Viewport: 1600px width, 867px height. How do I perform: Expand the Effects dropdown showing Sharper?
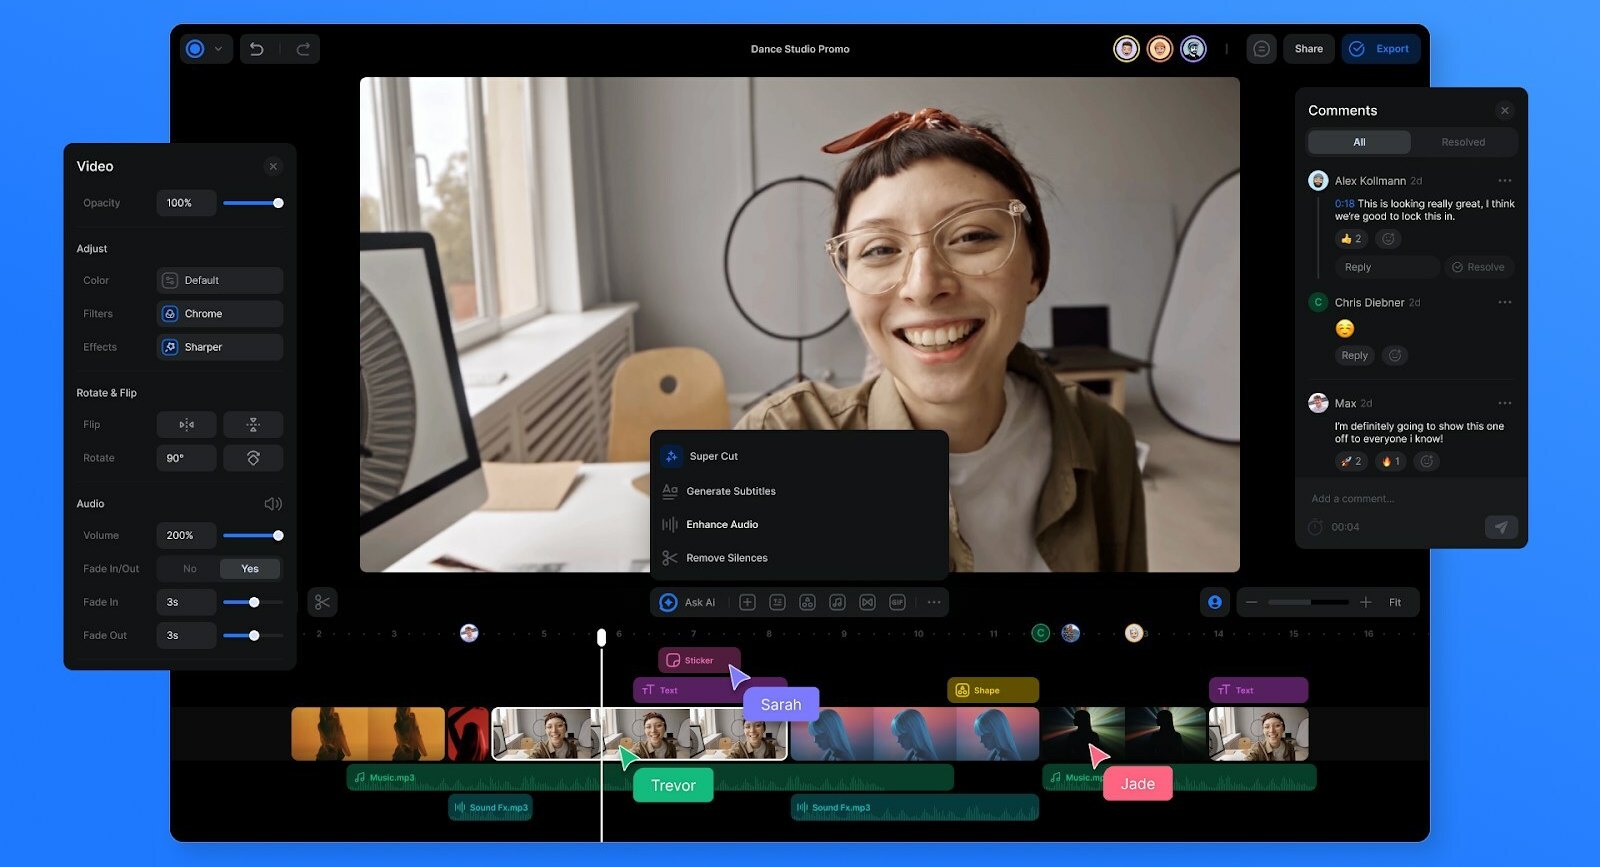tap(220, 347)
